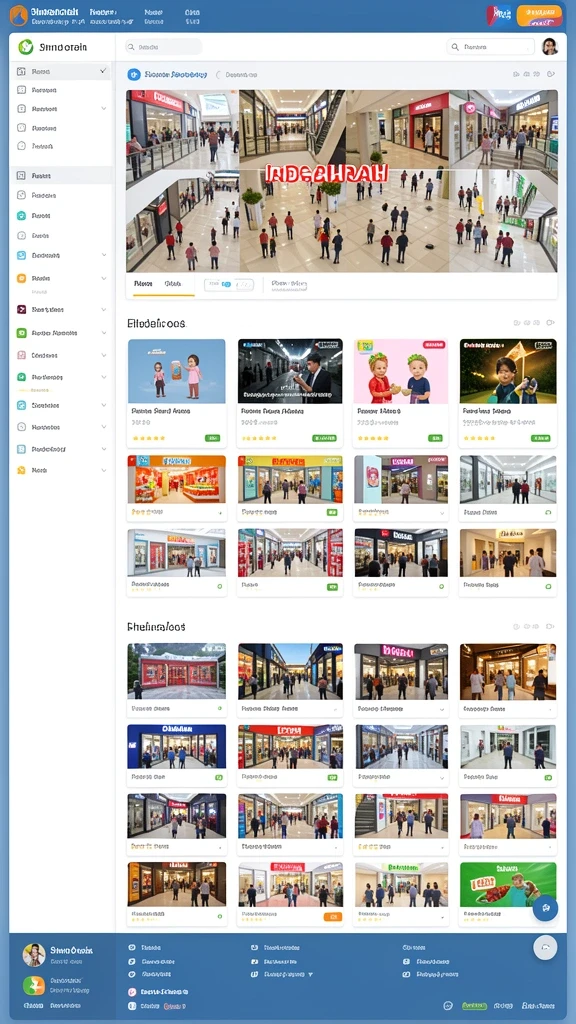Open the user avatar at top right
Image resolution: width=576 pixels, height=1024 pixels.
(x=549, y=46)
